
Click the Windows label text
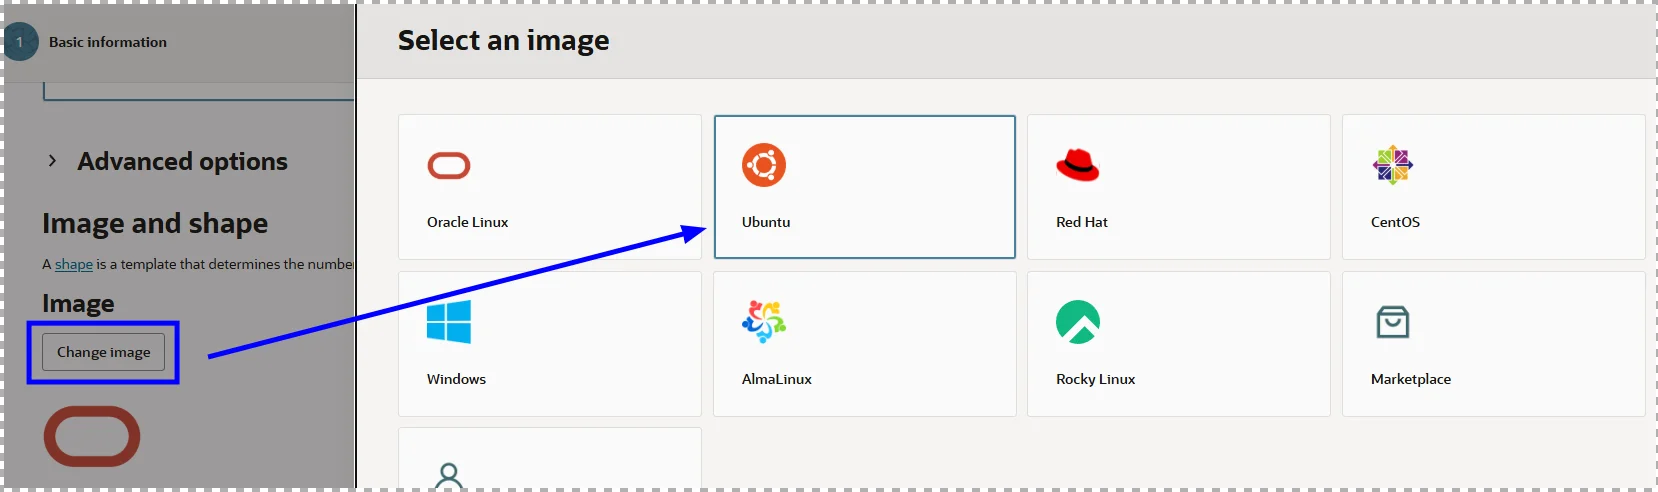(456, 379)
